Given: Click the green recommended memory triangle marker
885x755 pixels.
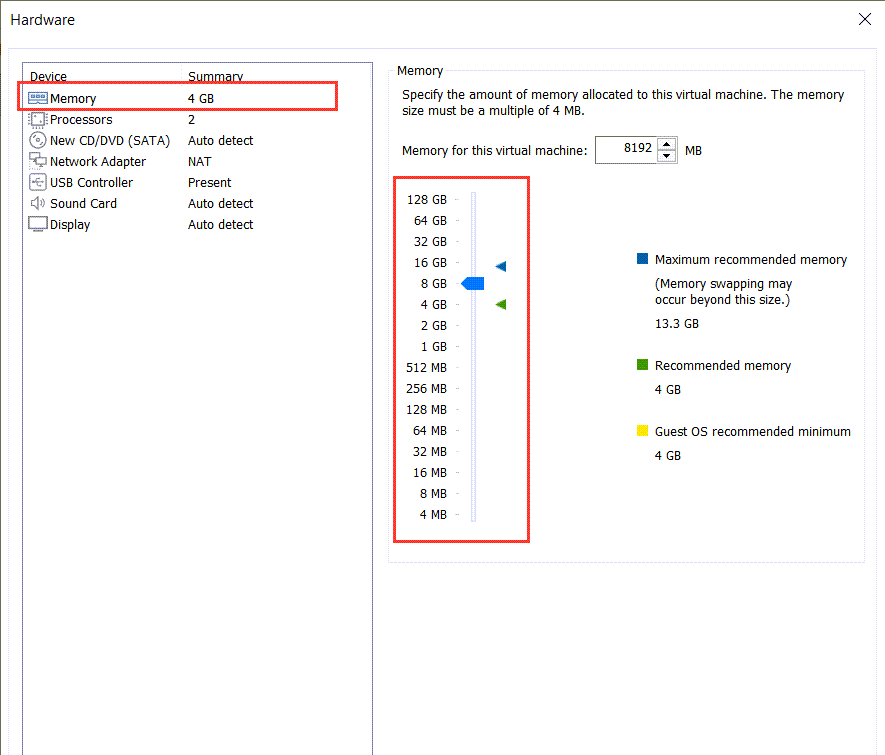Looking at the screenshot, I should (501, 304).
